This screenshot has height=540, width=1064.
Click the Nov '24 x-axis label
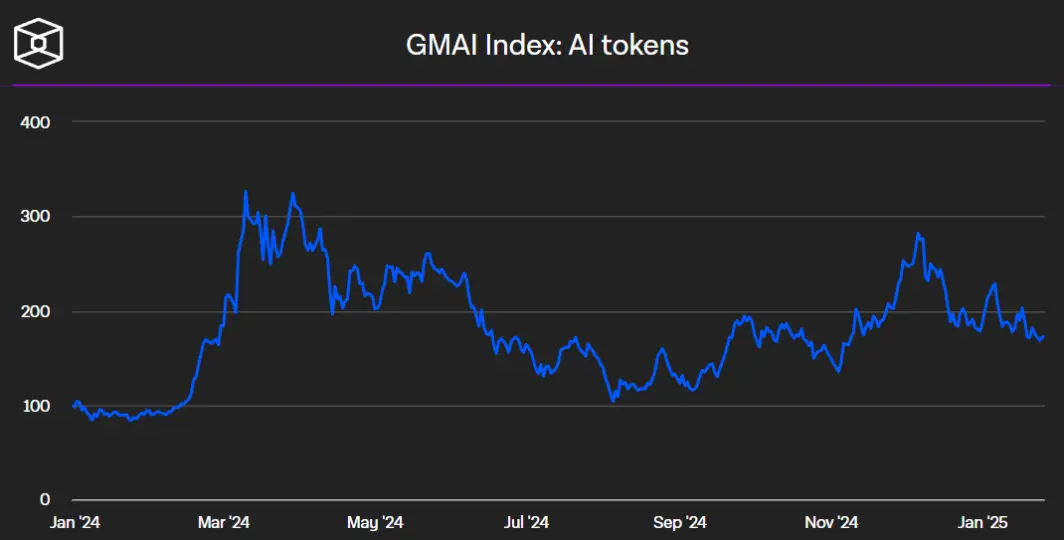831,522
